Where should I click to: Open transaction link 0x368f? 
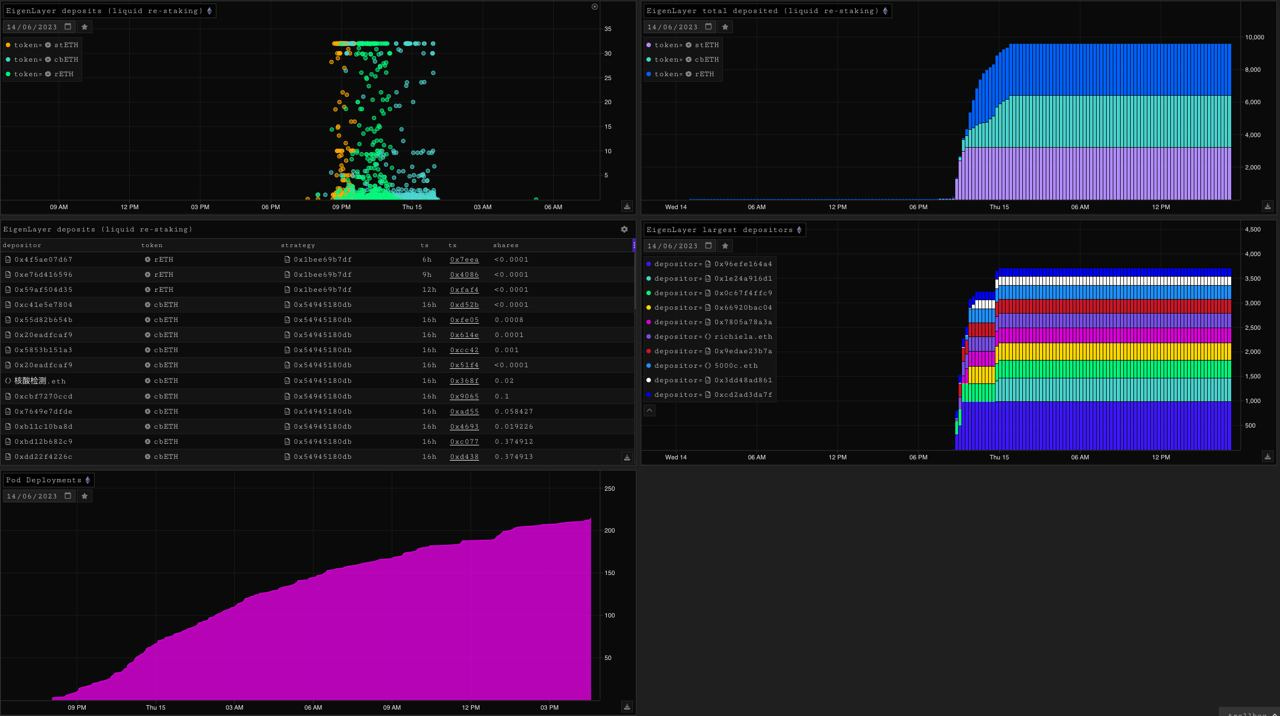pos(464,381)
